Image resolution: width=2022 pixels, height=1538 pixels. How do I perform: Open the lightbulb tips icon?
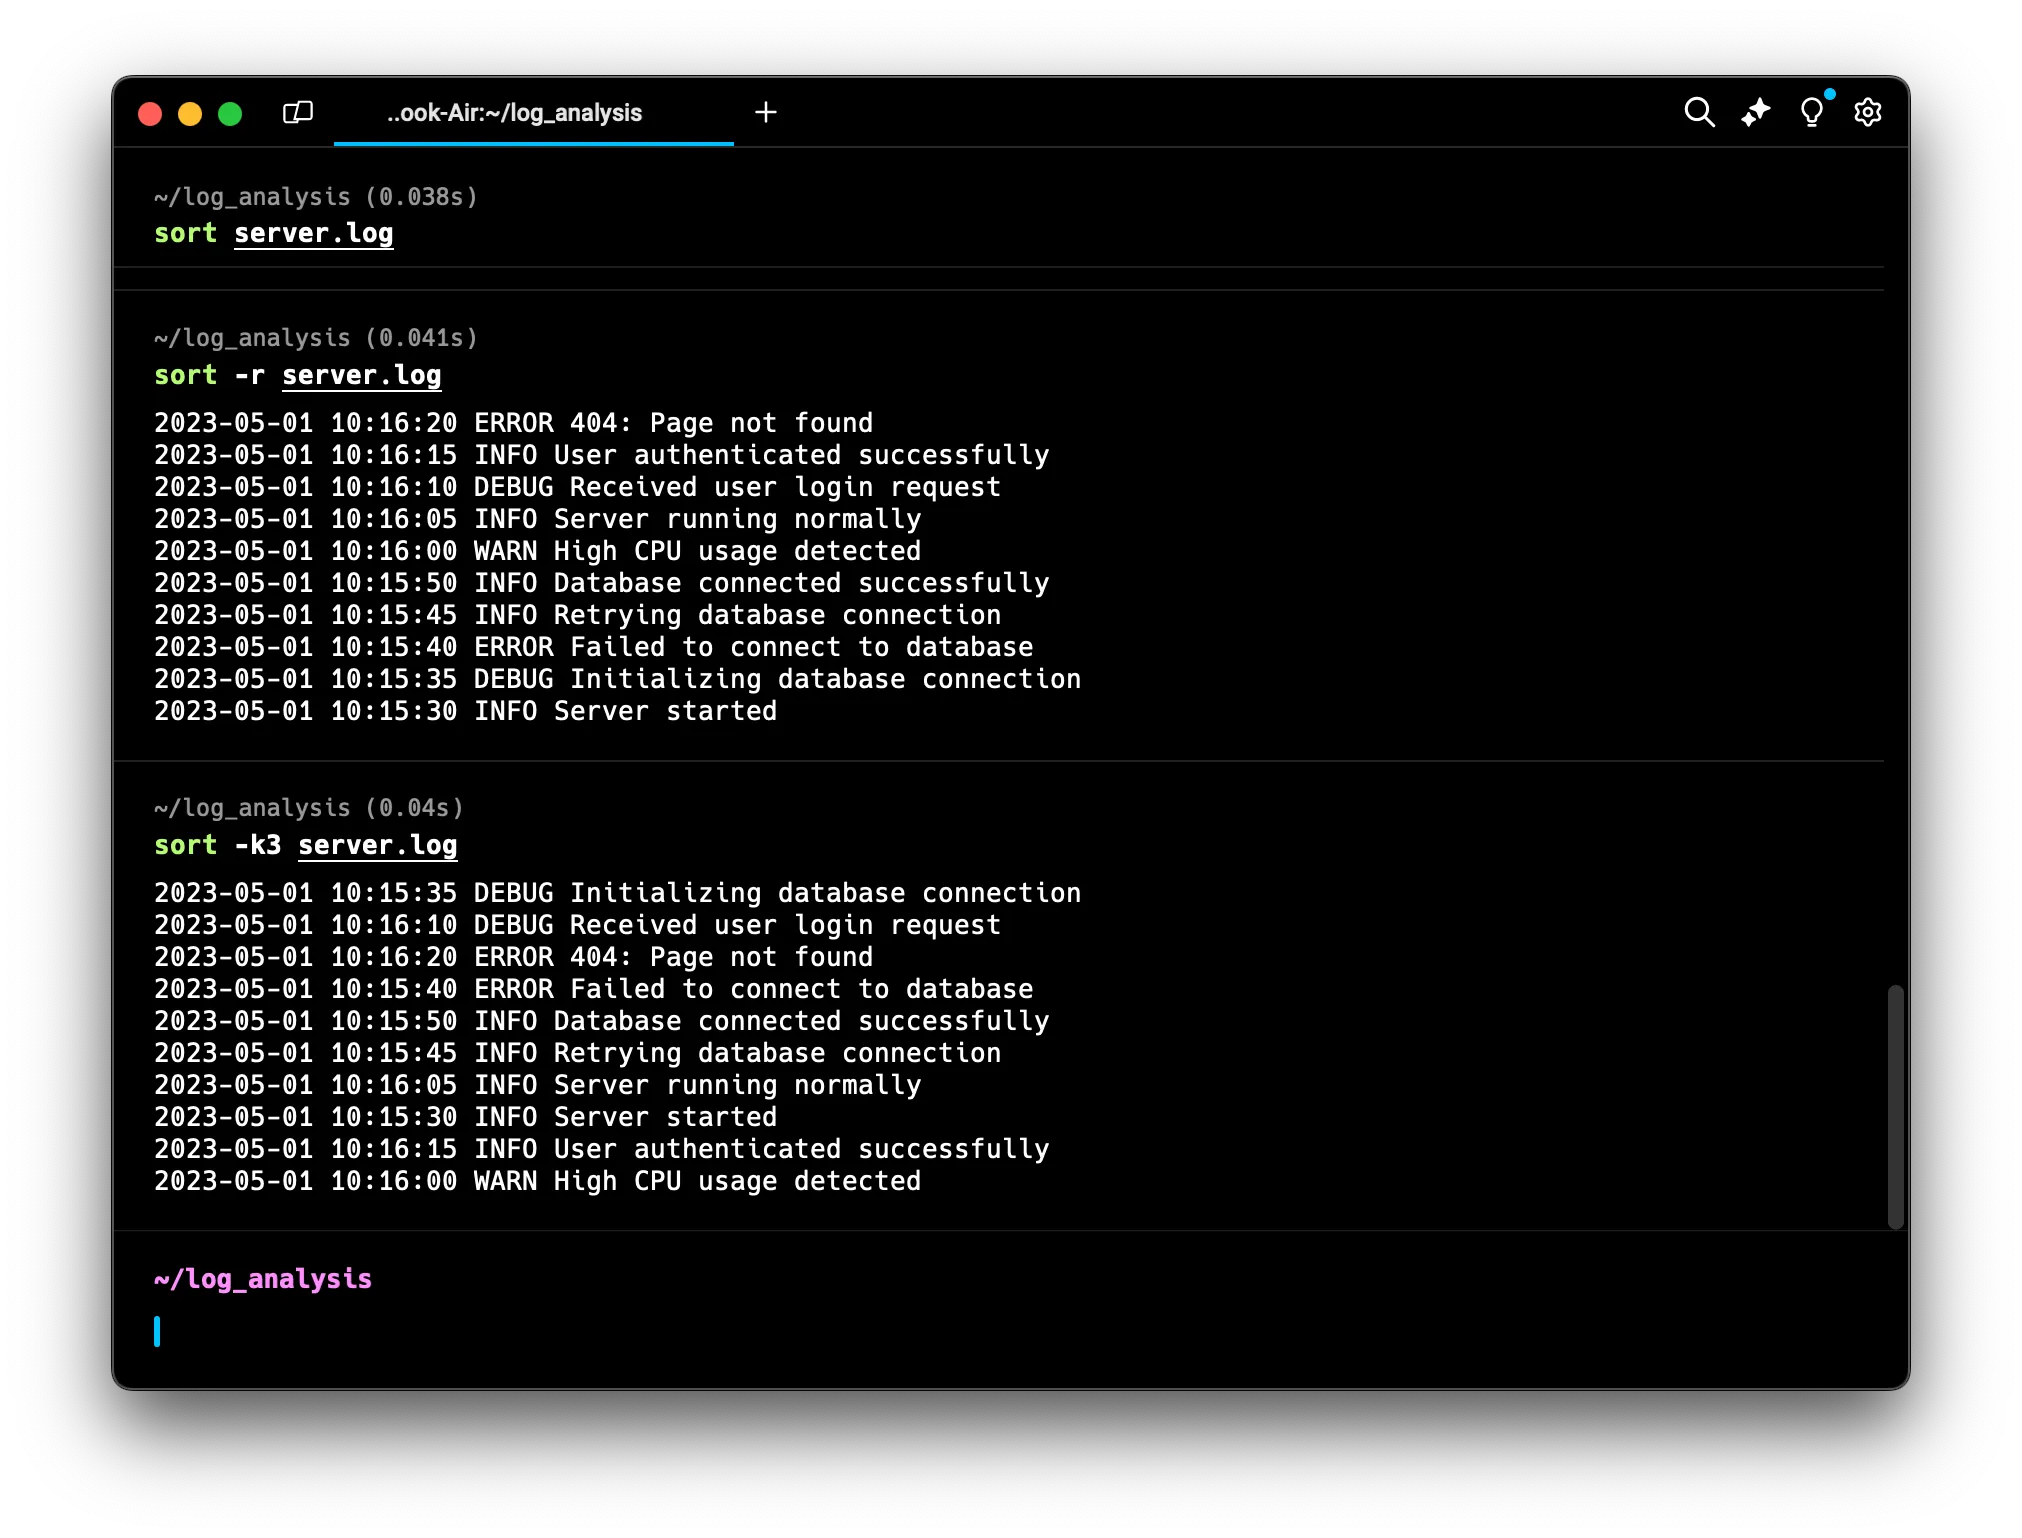click(1811, 112)
